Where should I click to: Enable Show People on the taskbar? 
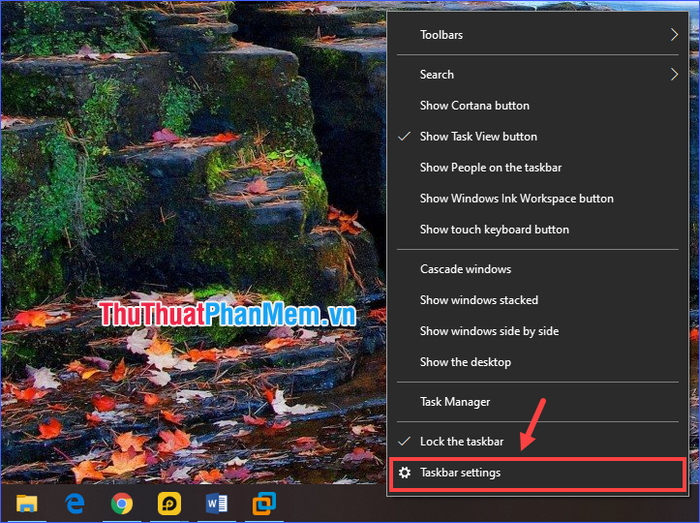click(538, 168)
